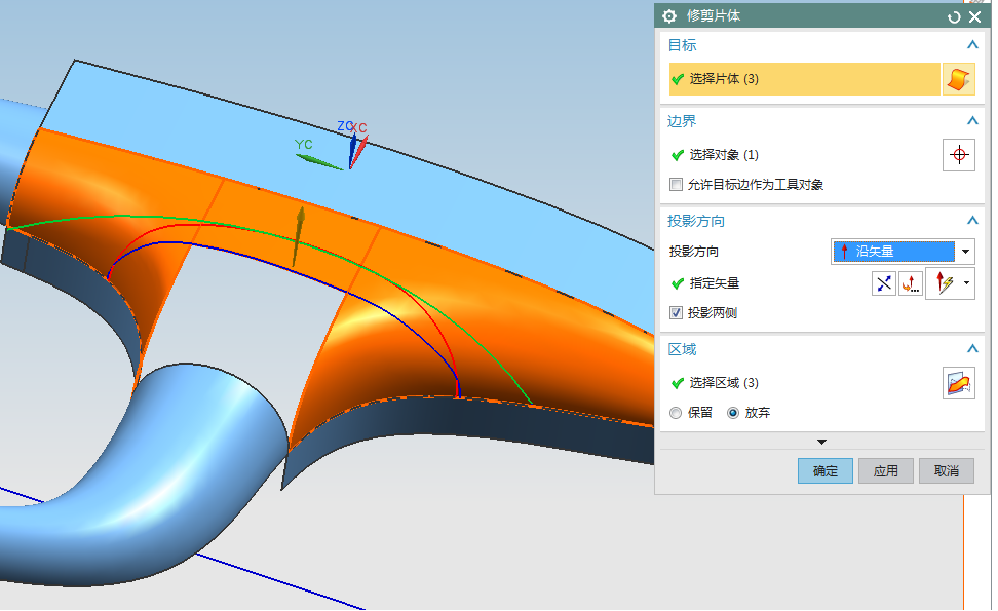998x611 pixels.
Task: Click the 确定 button
Action: [825, 471]
